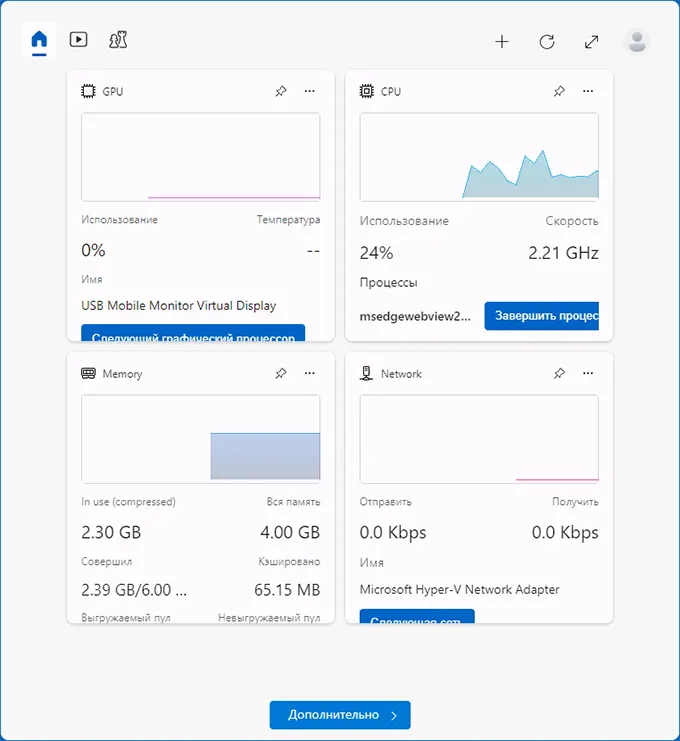Click the 24% CPU usage value
The image size is (680, 741).
tap(376, 253)
